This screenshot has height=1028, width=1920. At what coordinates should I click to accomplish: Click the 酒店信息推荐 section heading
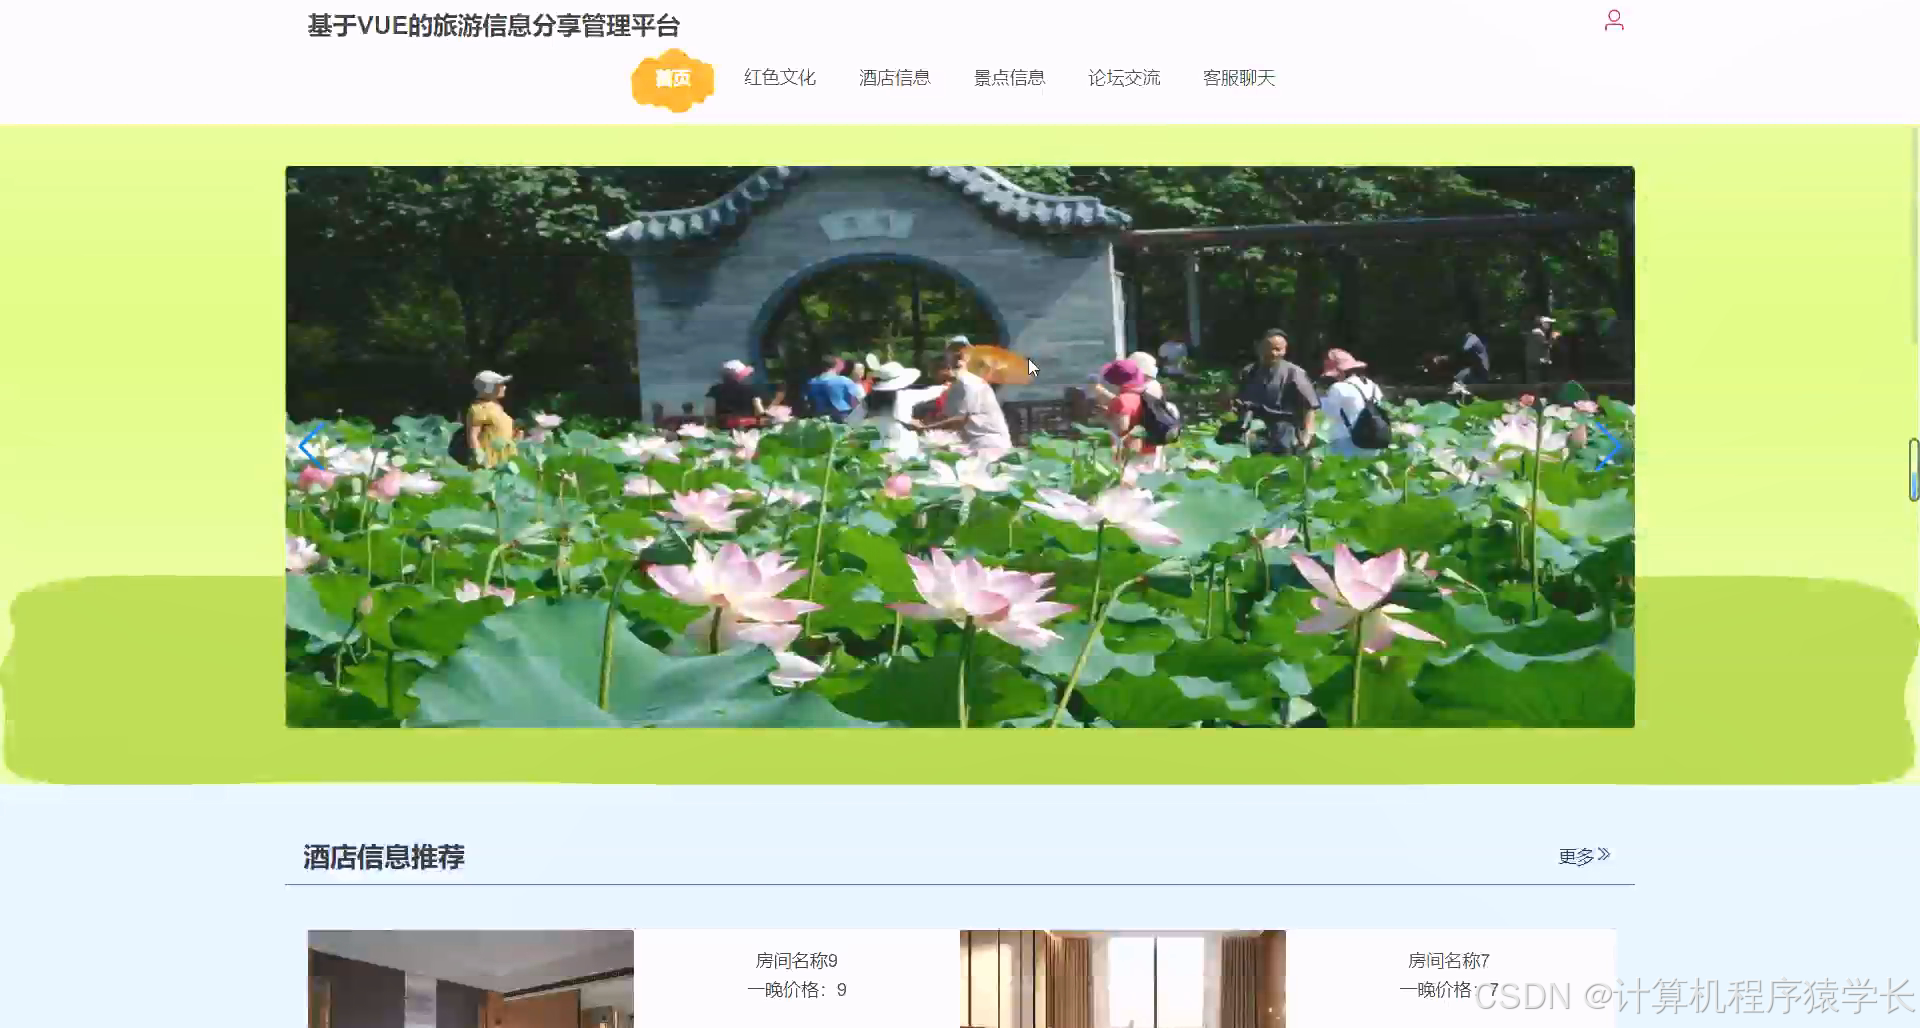[385, 857]
